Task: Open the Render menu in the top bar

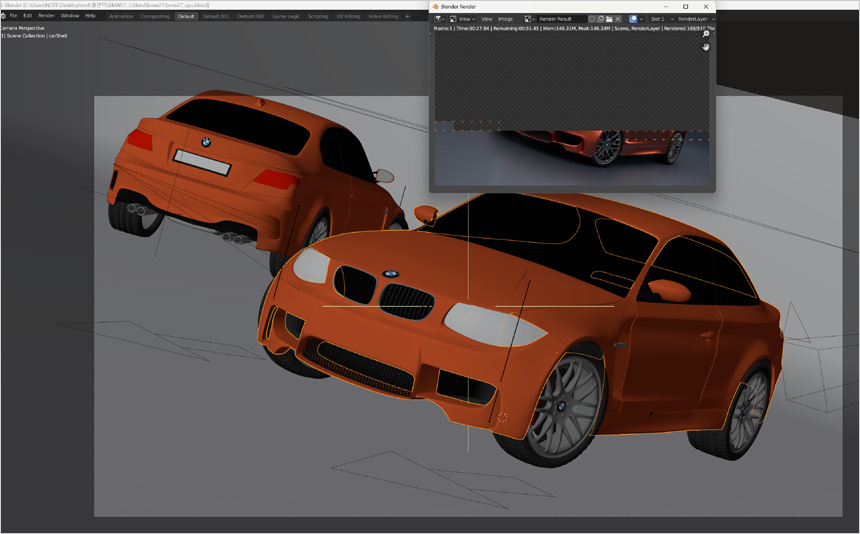Action: [46, 16]
